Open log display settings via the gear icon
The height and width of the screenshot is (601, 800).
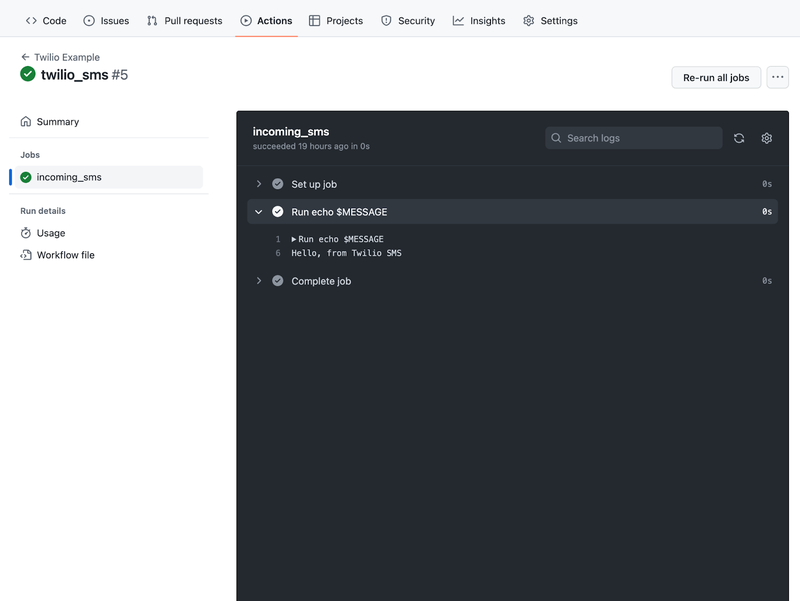pyautogui.click(x=766, y=138)
